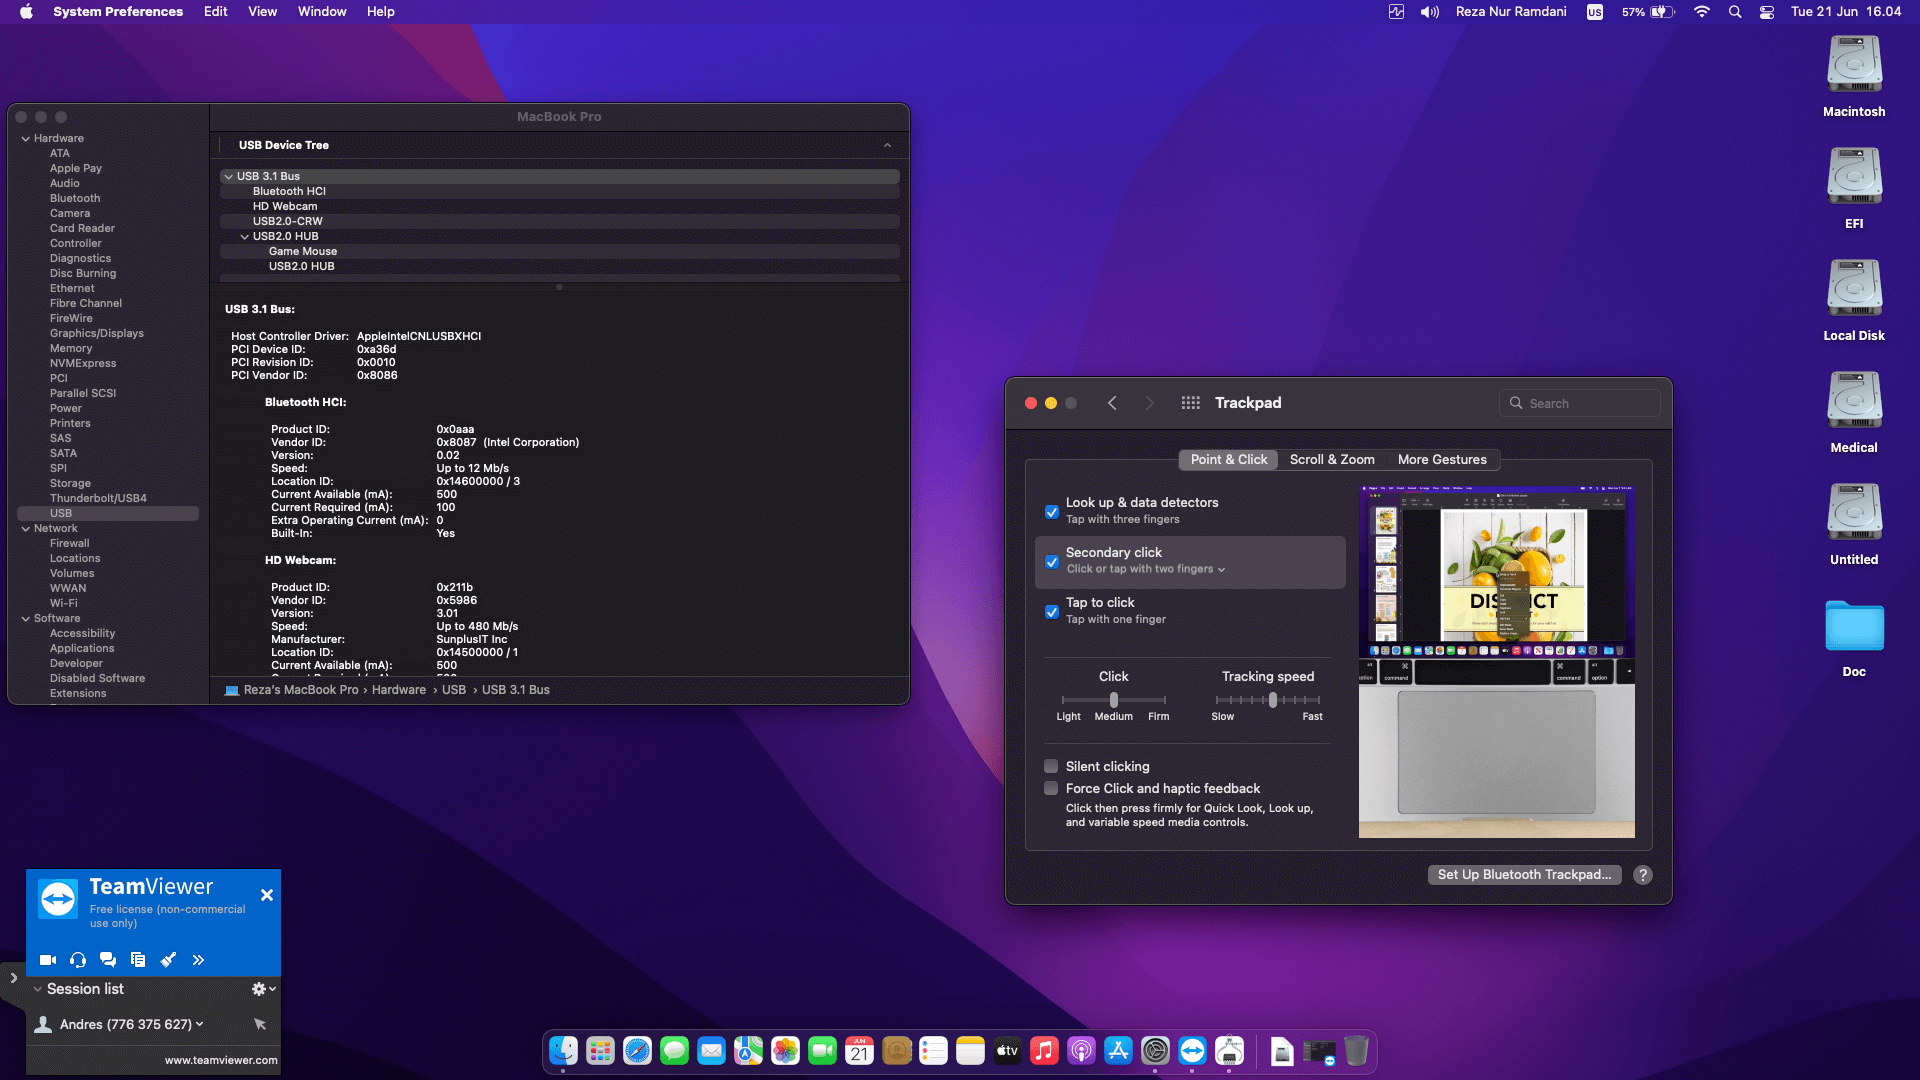Screen dimensions: 1920x1080
Task: Select Bluetooth in the Hardware sidebar
Action: 75,199
